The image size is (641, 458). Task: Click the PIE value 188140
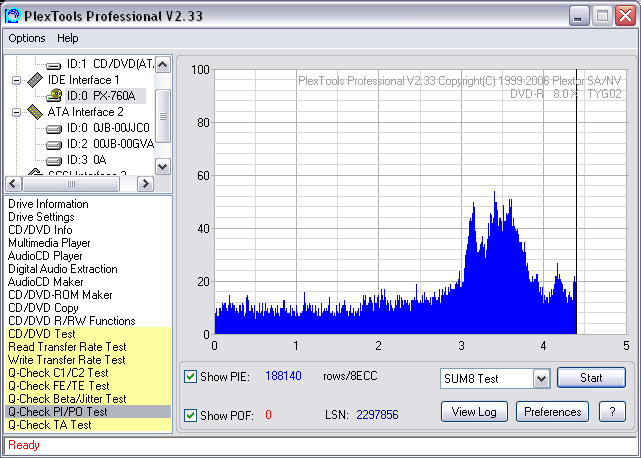pos(283,376)
